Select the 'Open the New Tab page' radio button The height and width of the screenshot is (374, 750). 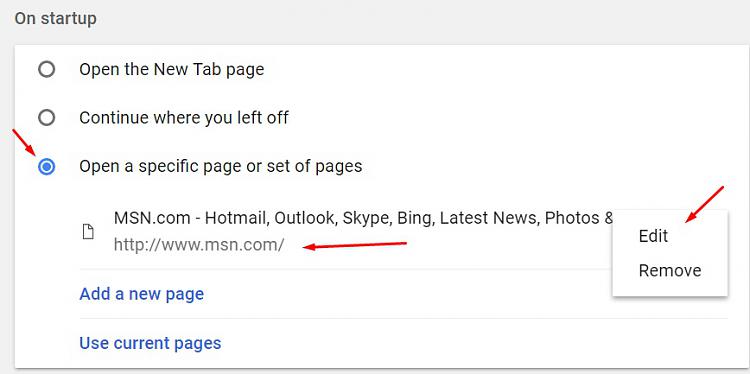pyautogui.click(x=46, y=70)
